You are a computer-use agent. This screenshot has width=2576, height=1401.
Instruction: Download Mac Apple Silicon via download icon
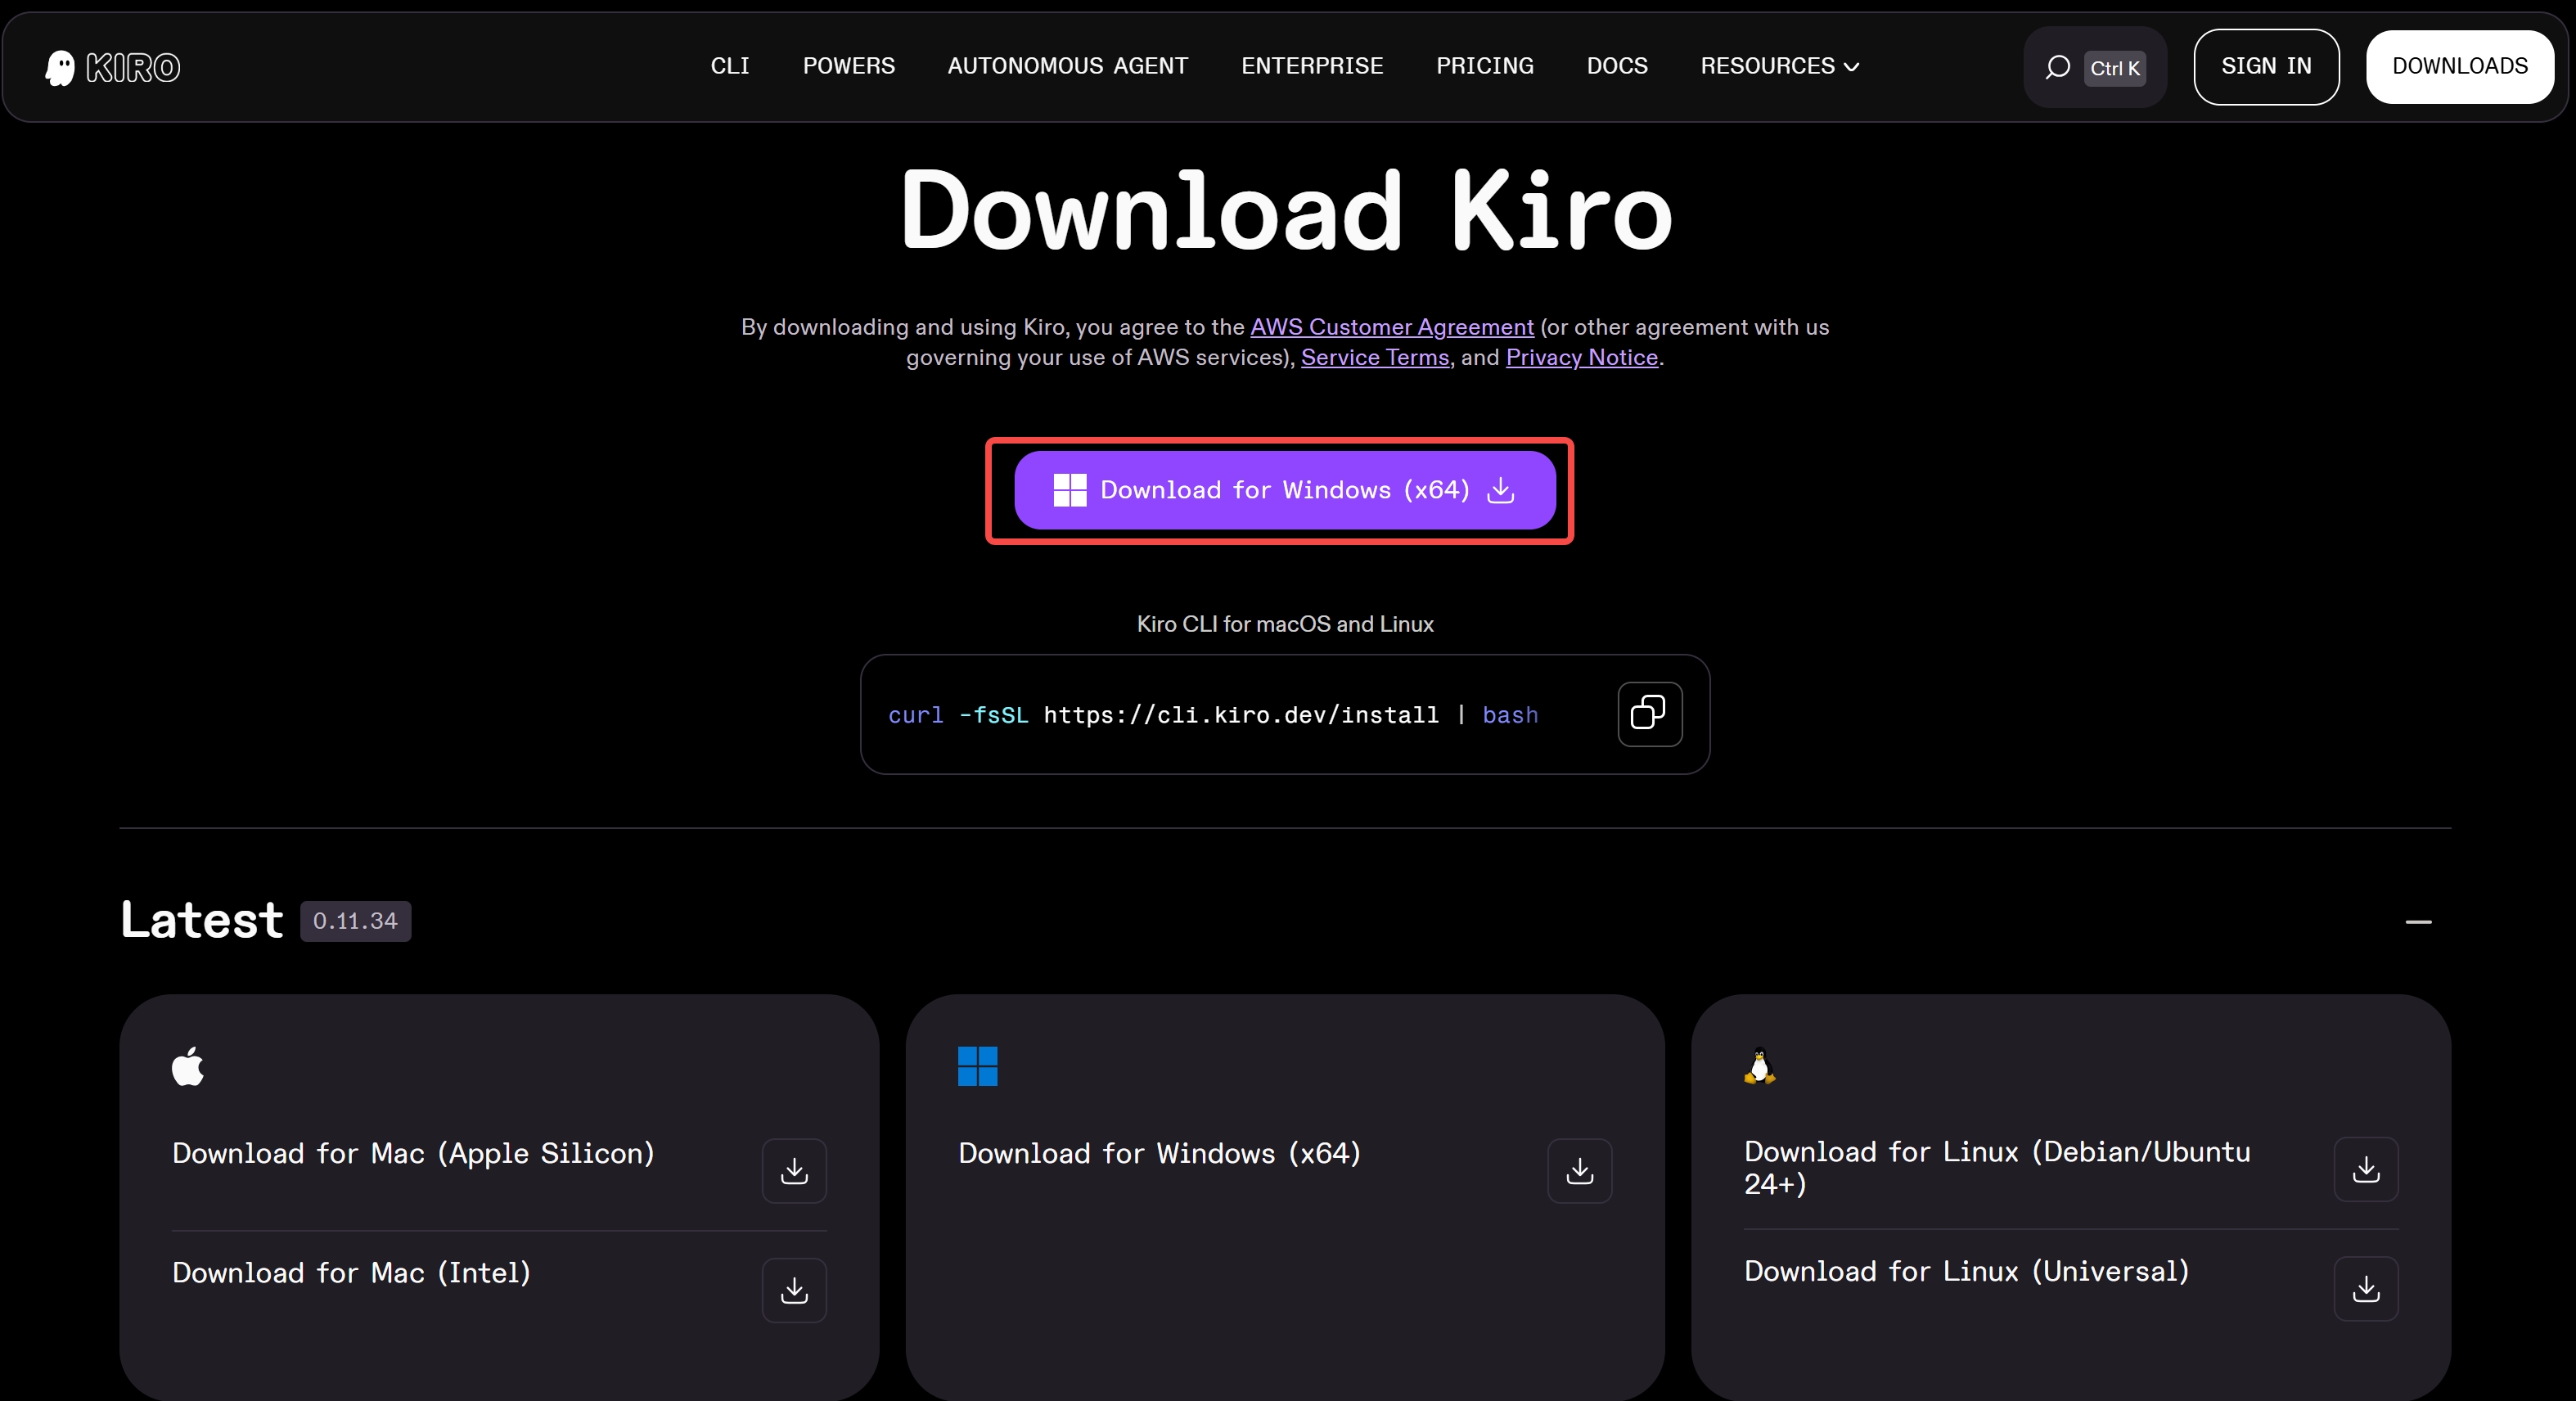pyautogui.click(x=794, y=1170)
